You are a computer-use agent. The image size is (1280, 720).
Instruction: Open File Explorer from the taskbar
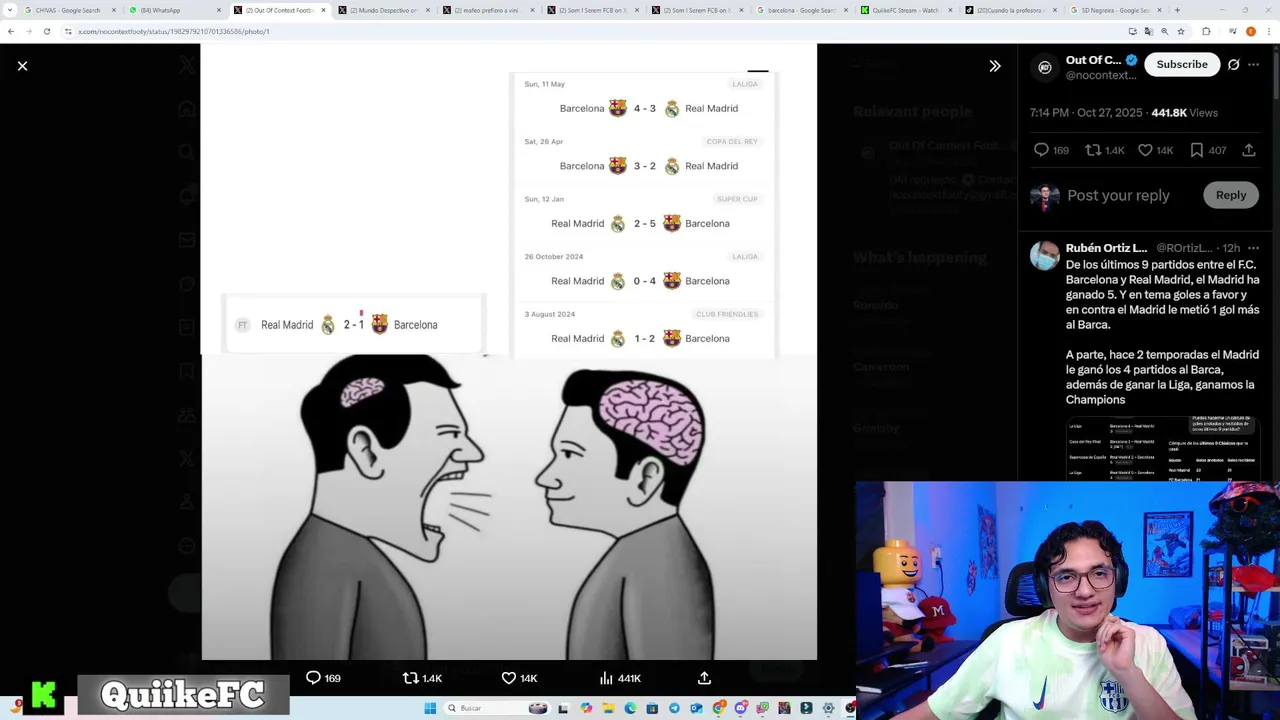point(608,708)
